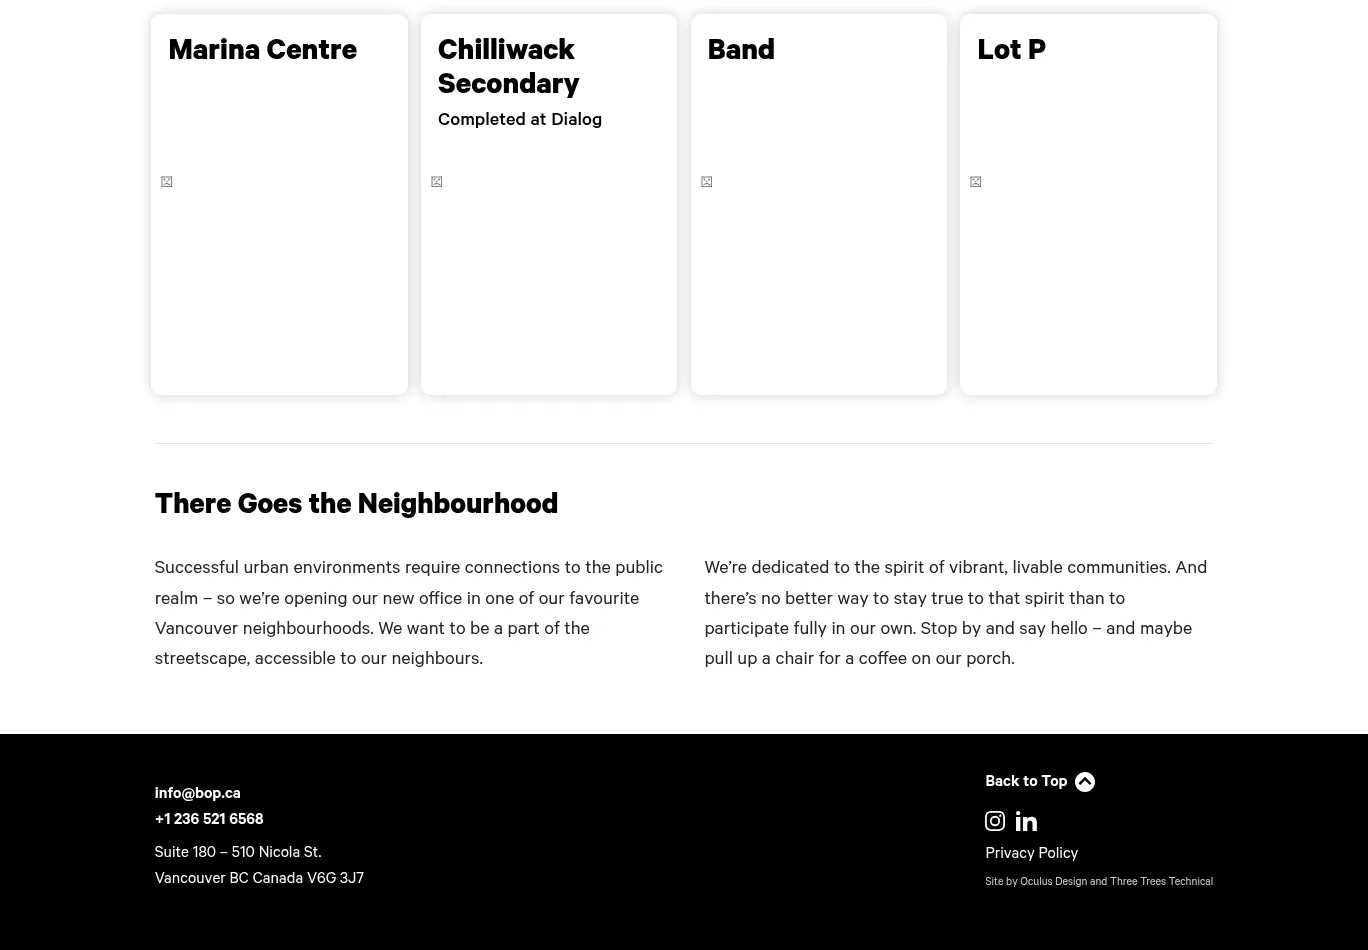Click the There Goes the Neighbourhood heading
Image resolution: width=1368 pixels, height=950 pixels.
pos(356,503)
